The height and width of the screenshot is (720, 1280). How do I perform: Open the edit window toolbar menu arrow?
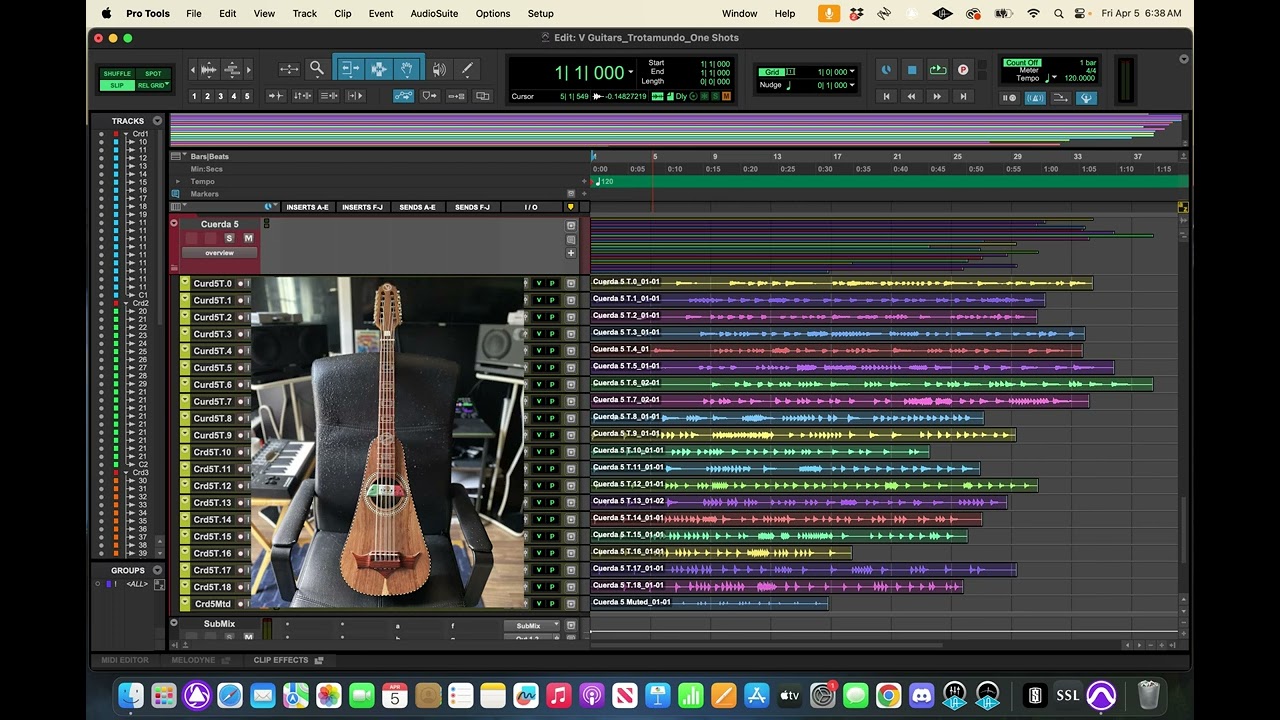coord(1184,59)
